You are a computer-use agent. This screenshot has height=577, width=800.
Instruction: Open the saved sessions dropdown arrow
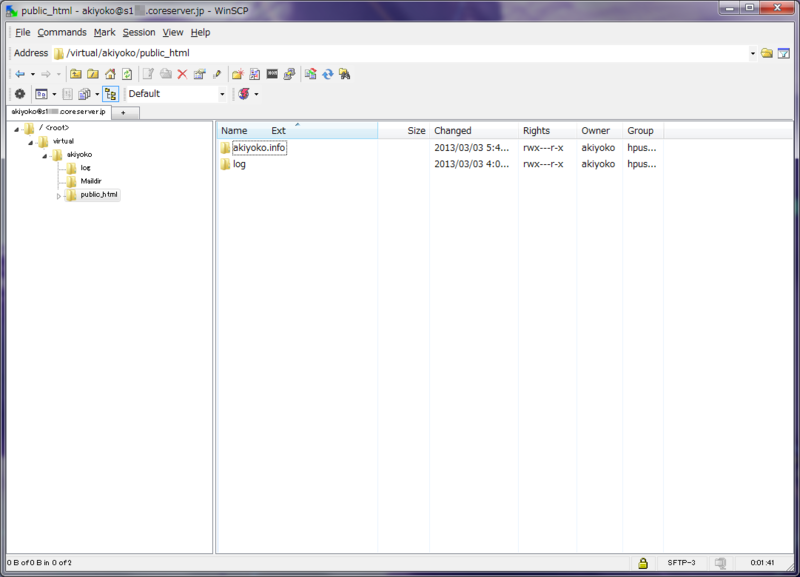coord(256,94)
